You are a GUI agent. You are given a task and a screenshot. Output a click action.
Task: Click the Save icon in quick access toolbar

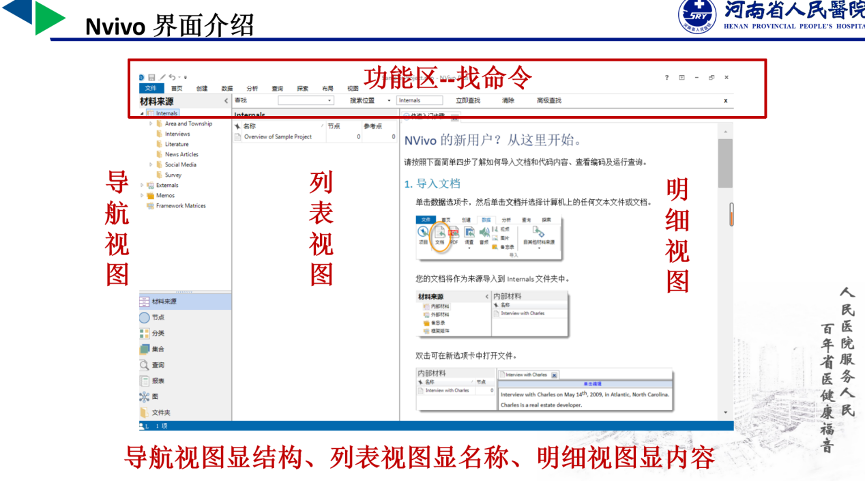(x=151, y=77)
